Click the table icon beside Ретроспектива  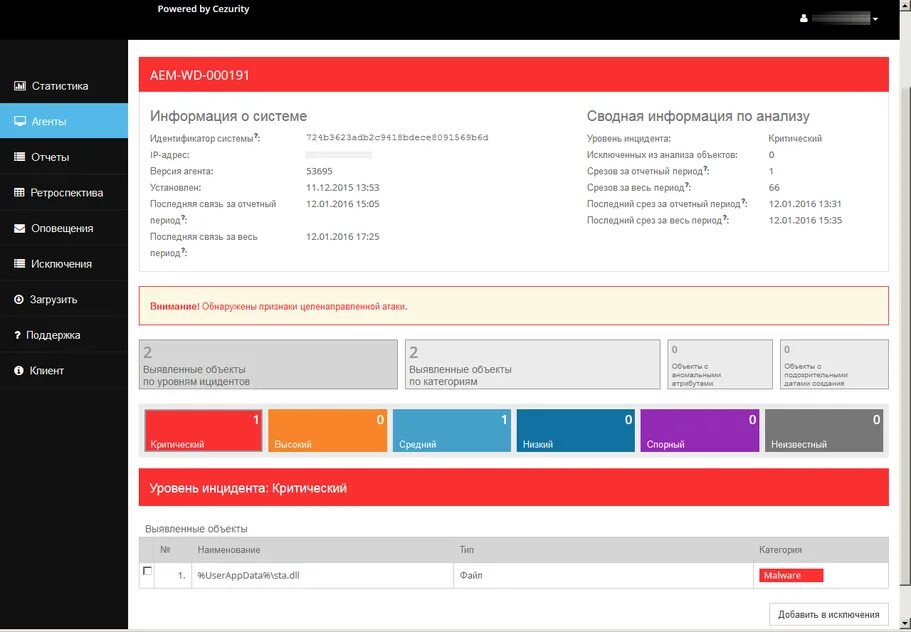(x=19, y=192)
